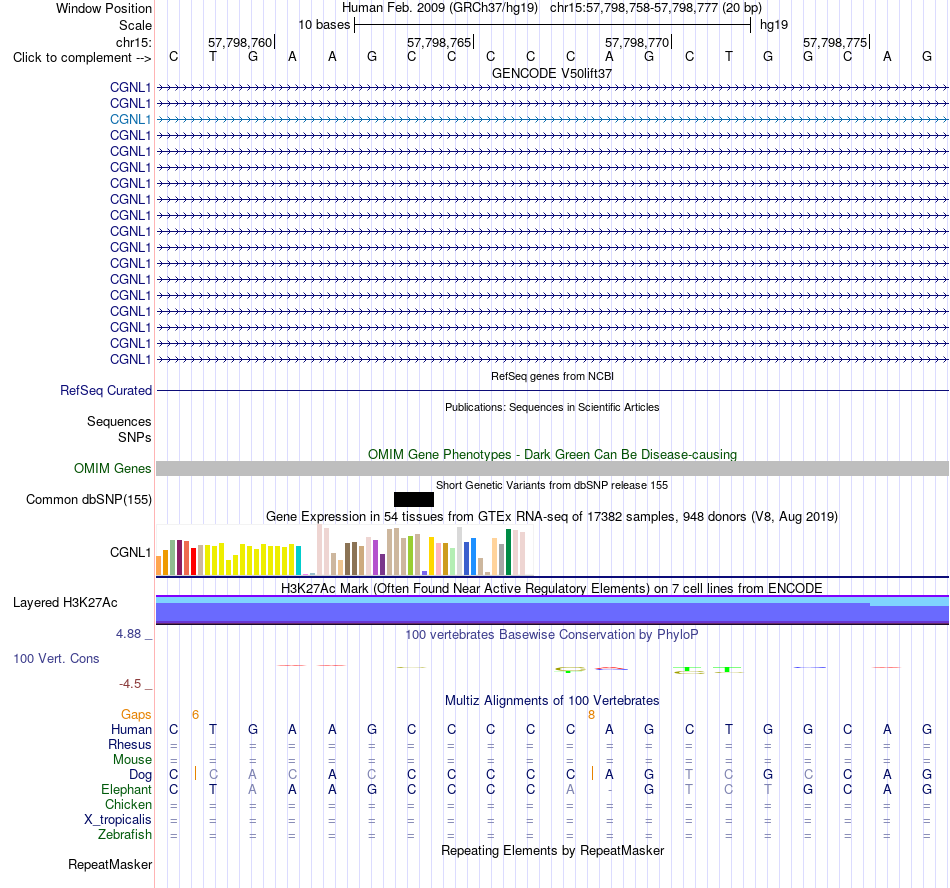
Task: Click 'Multiz Alignments of 100 Vertebrates' title
Action: 552,700
